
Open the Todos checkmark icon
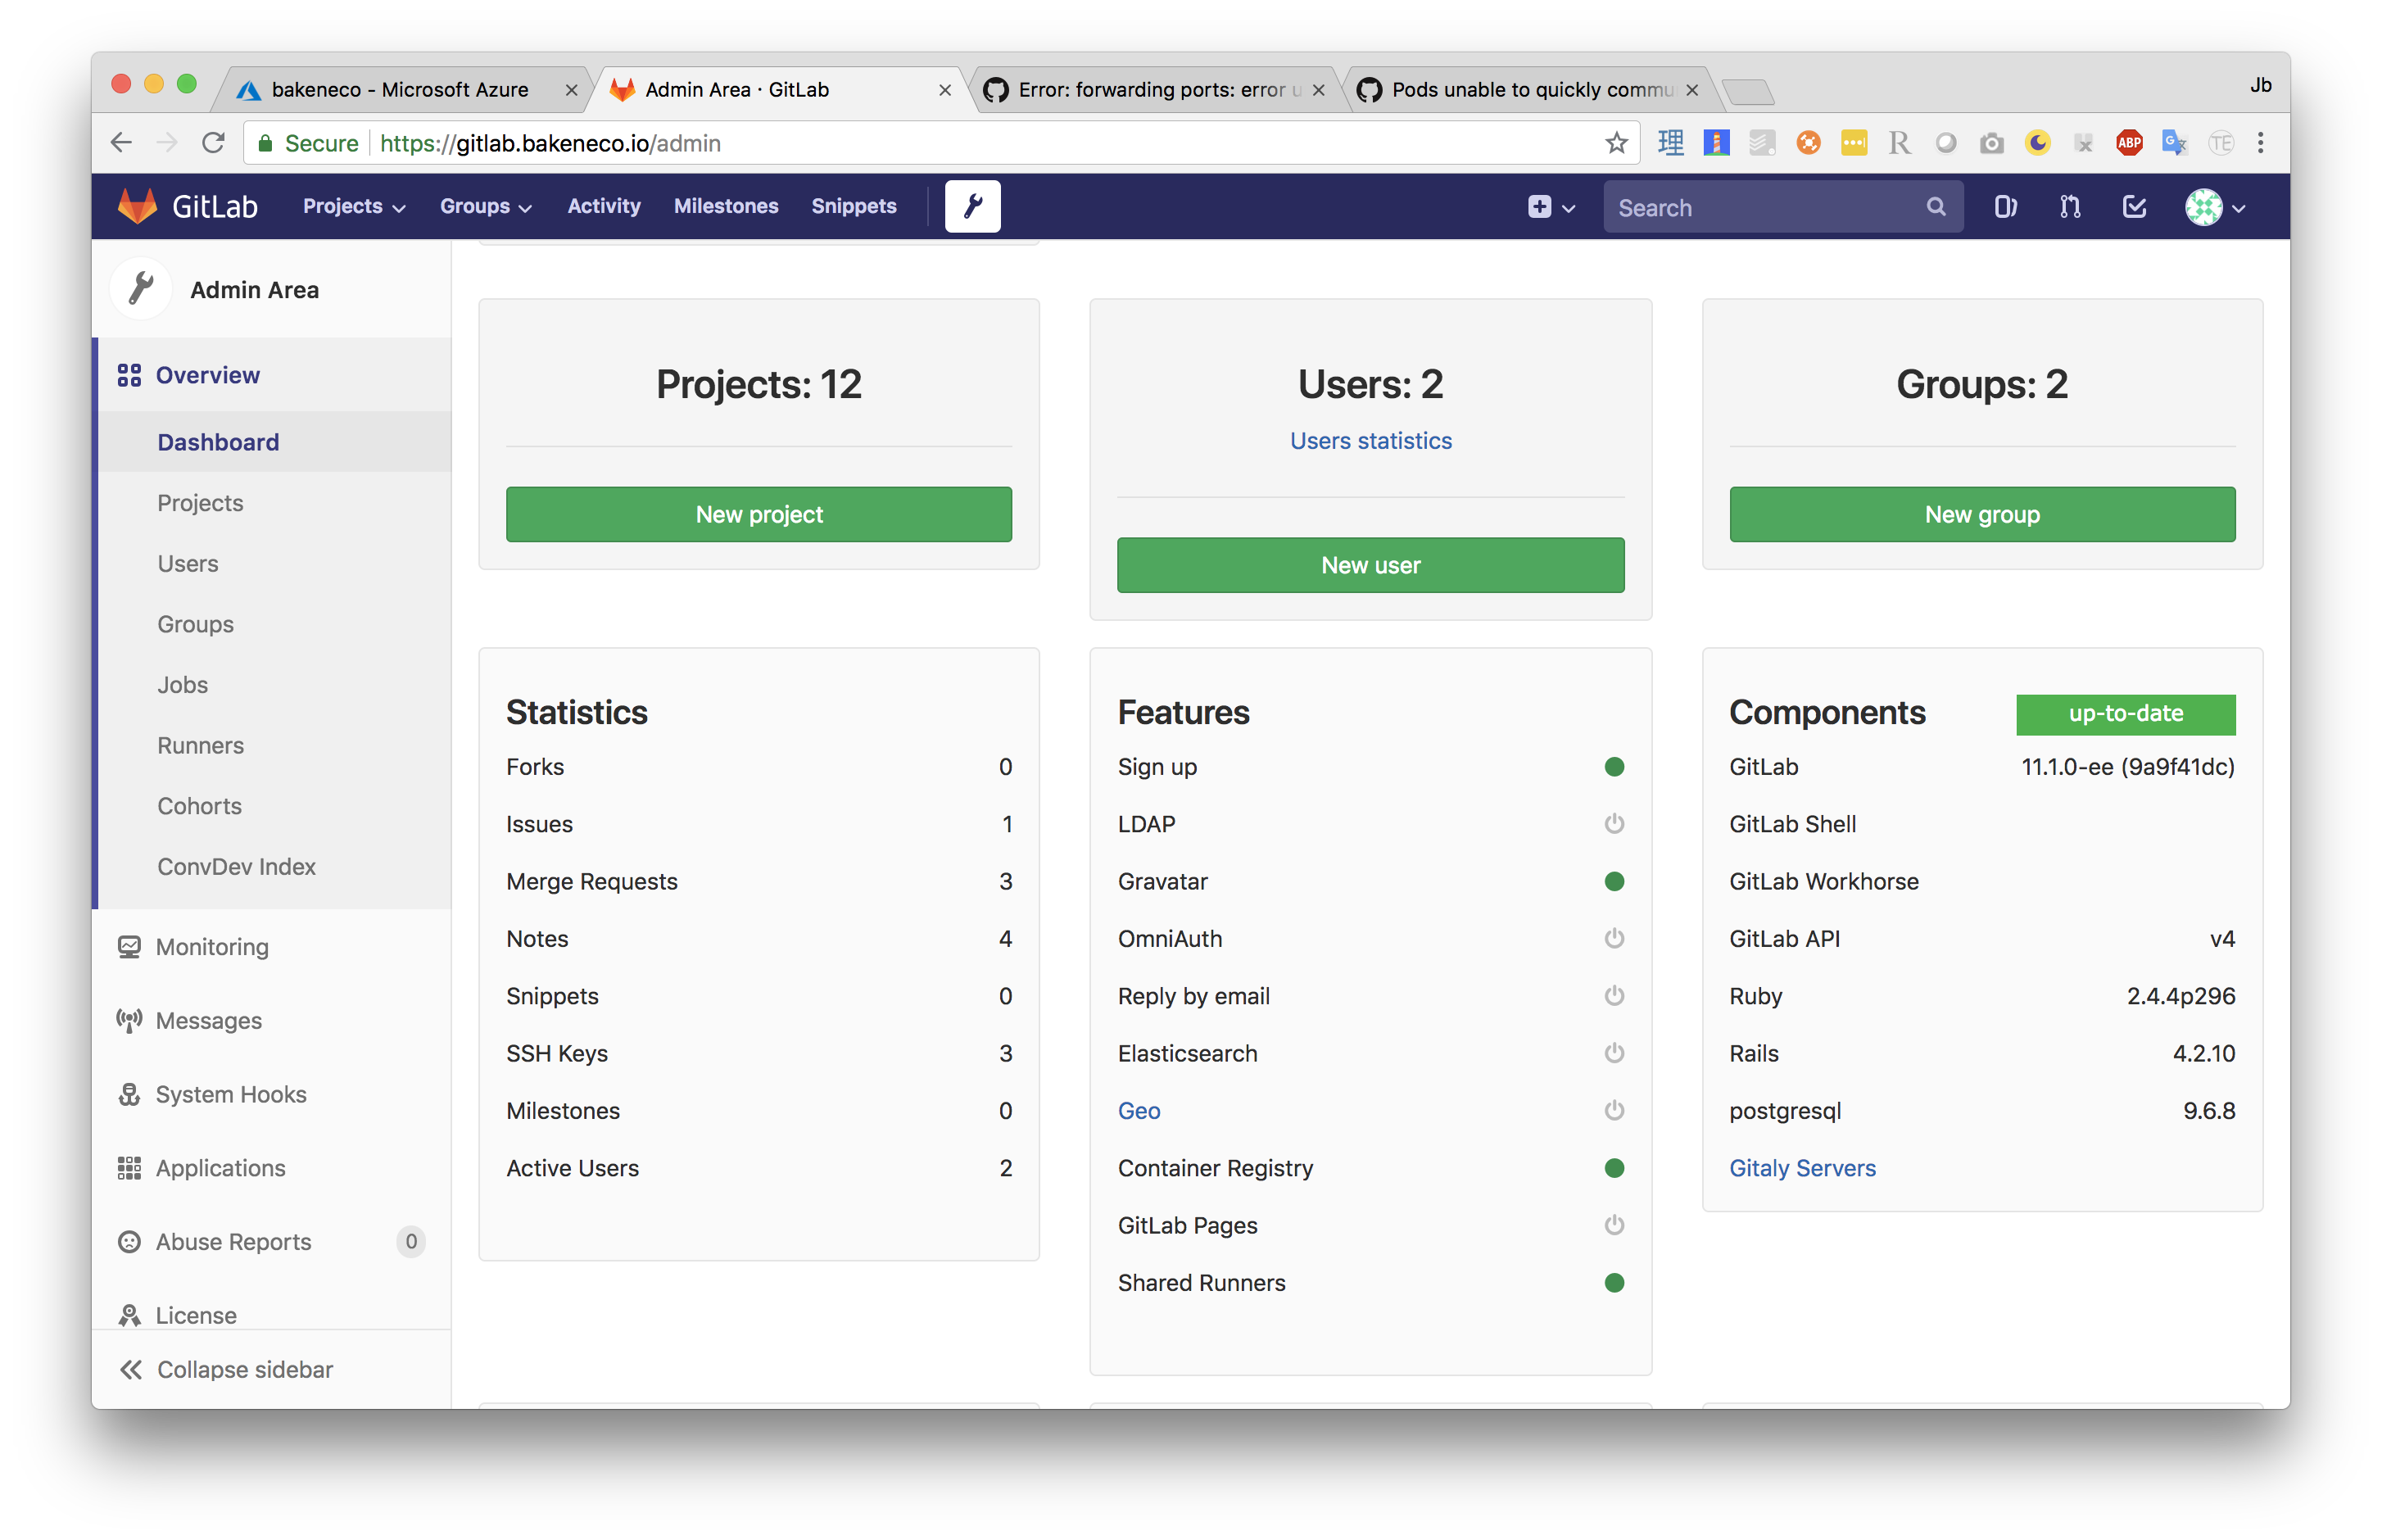click(2134, 207)
